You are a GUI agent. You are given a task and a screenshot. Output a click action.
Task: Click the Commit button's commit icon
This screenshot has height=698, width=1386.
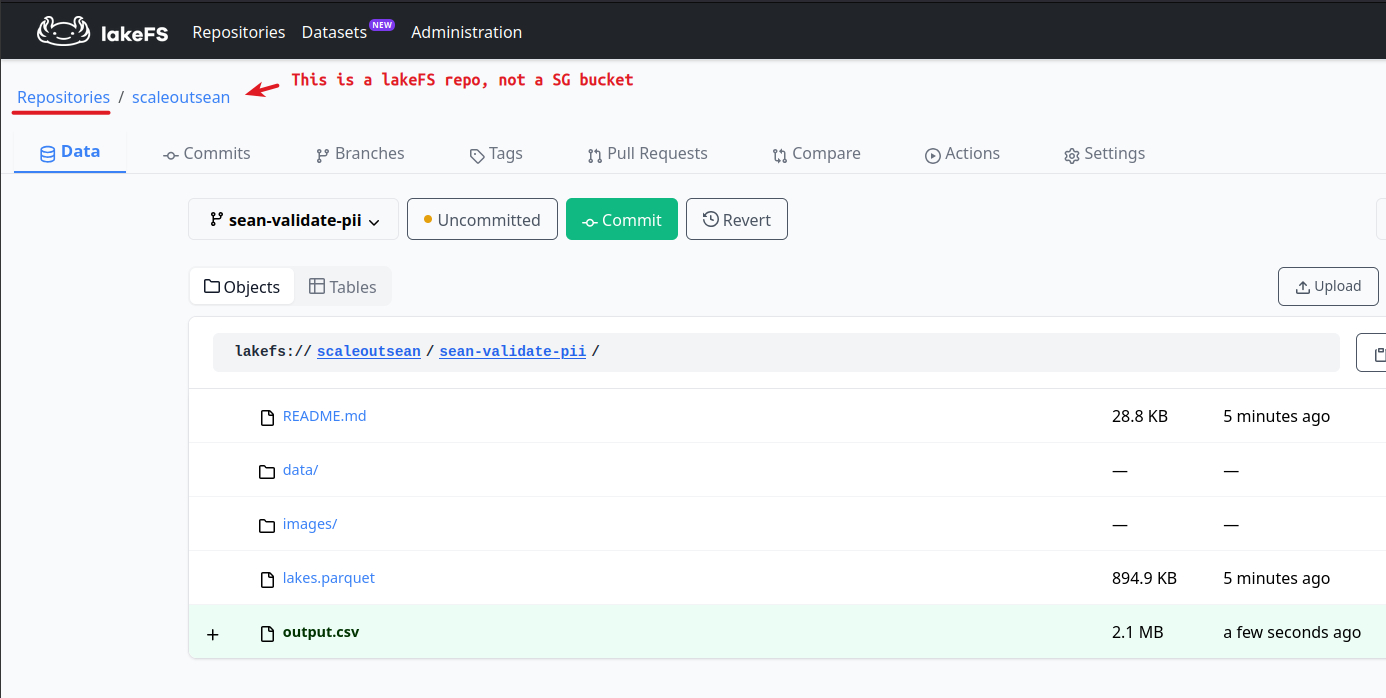(590, 222)
